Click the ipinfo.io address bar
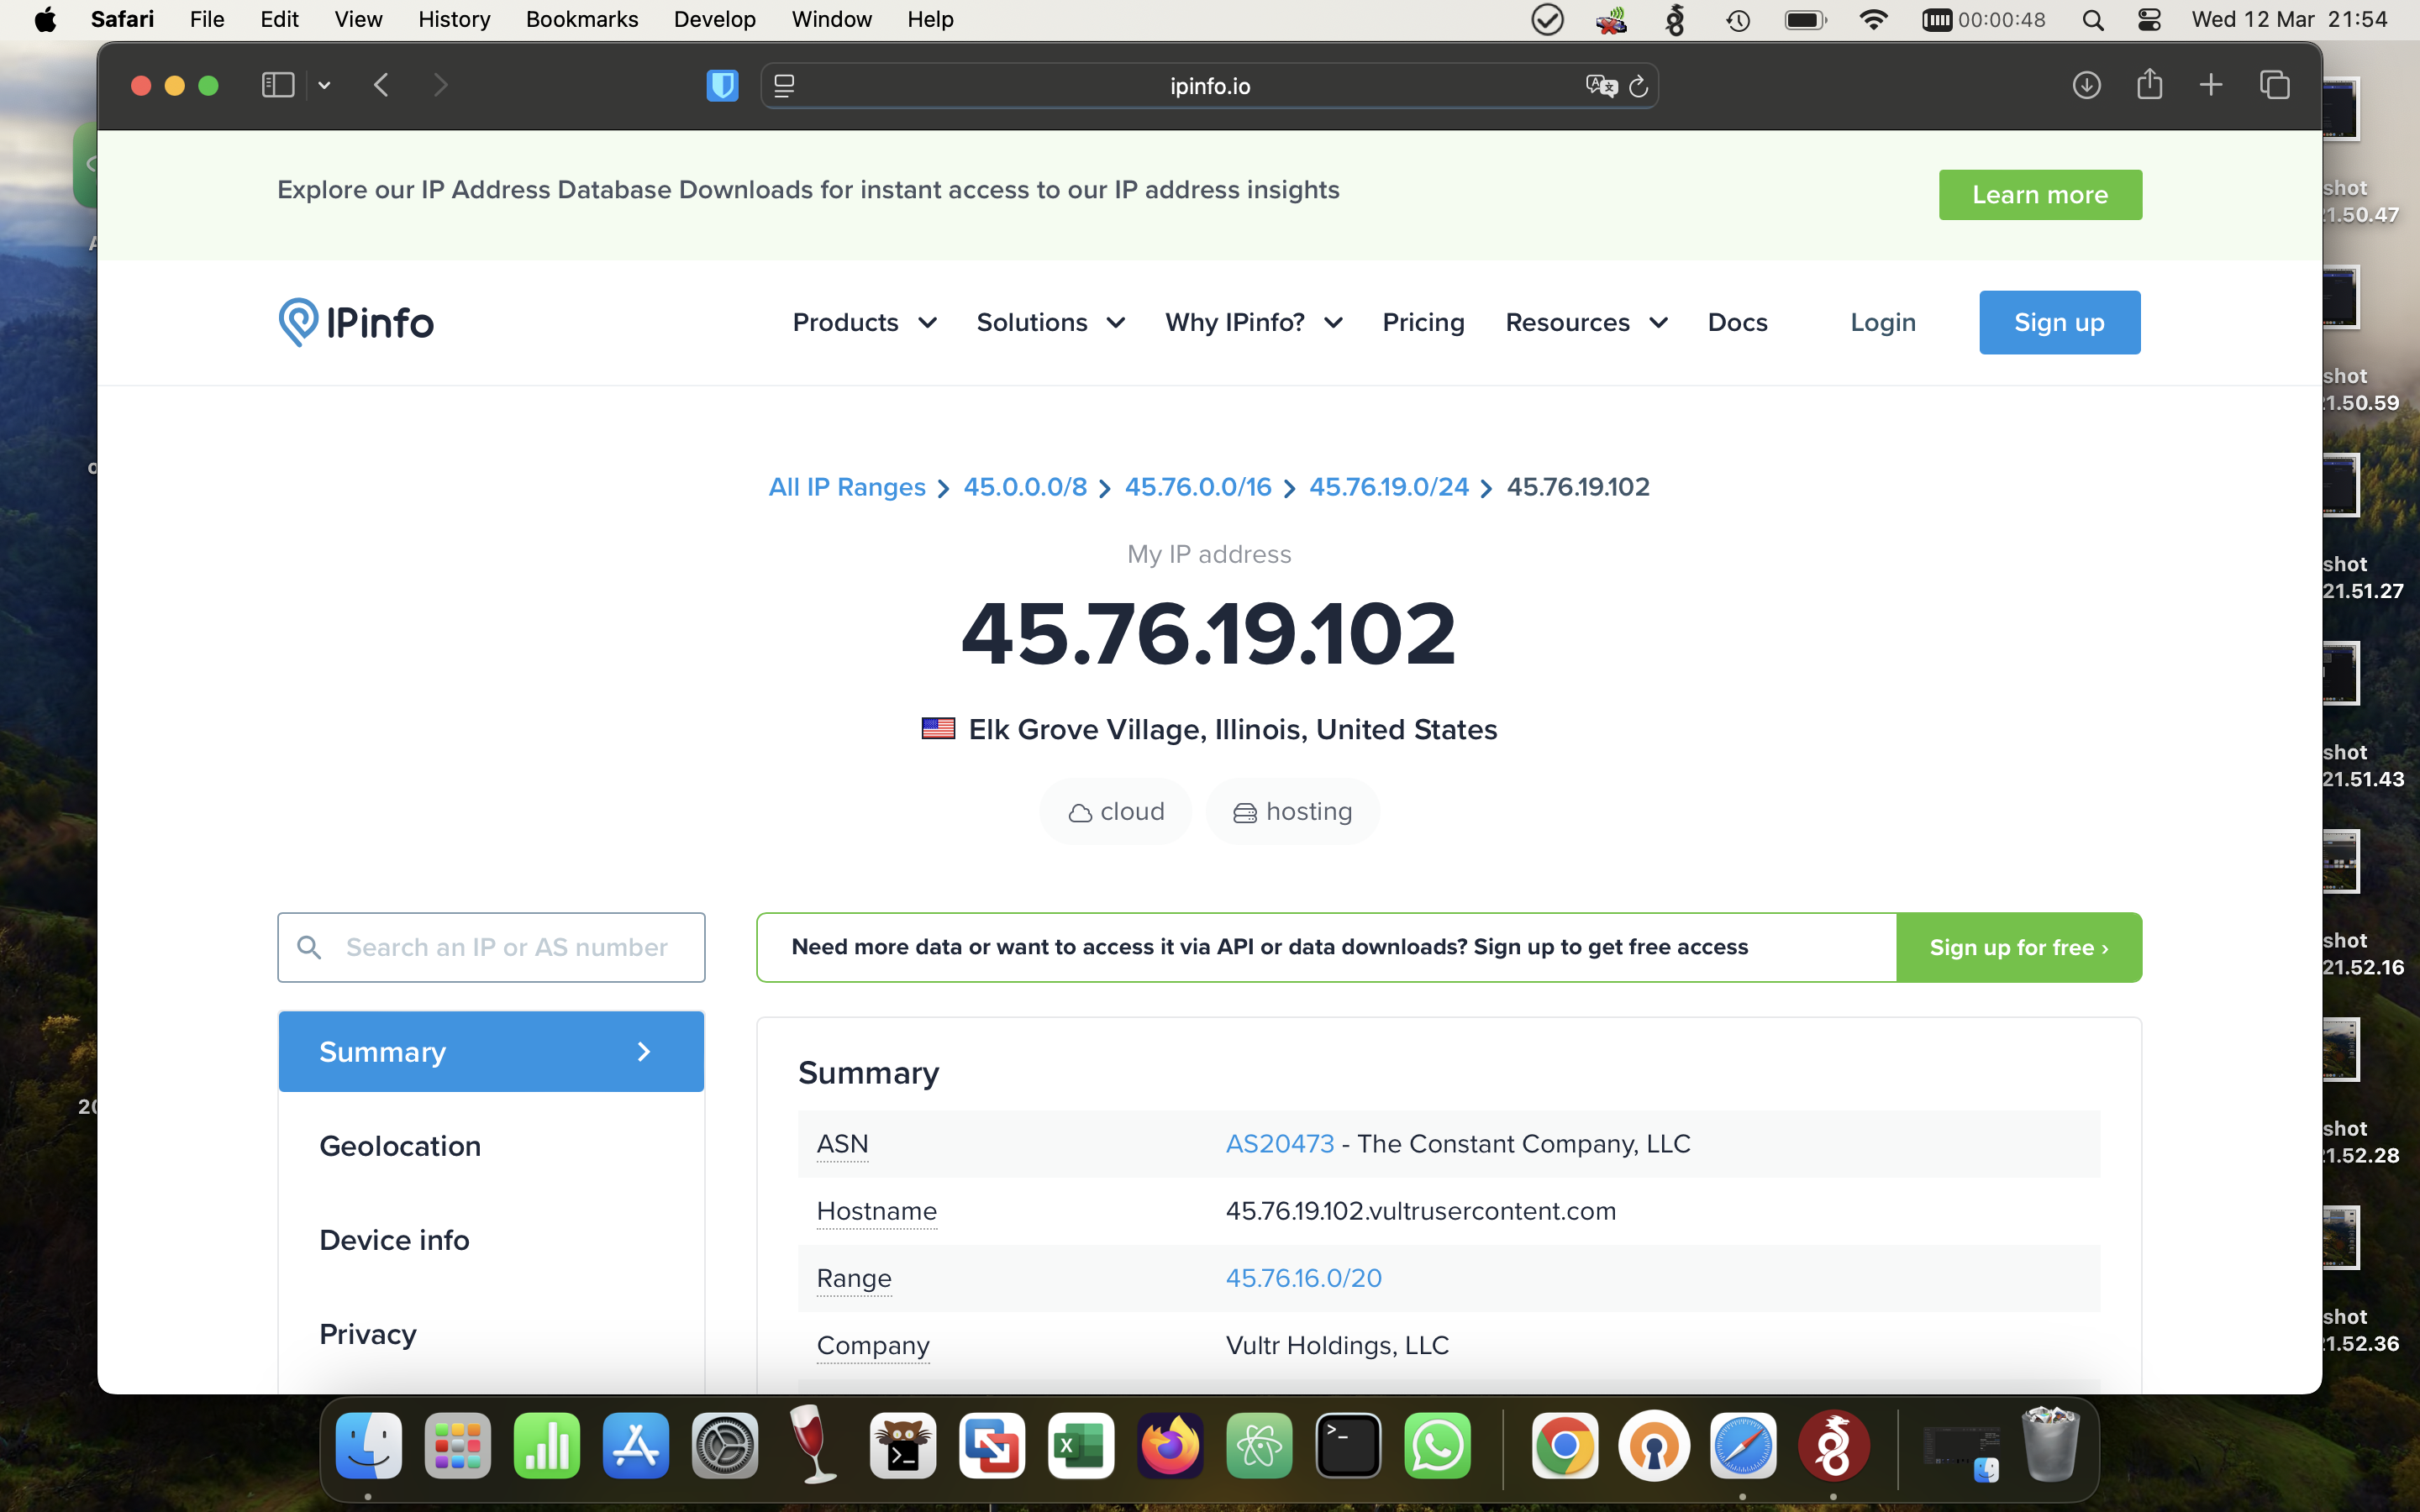The image size is (2420, 1512). pos(1209,86)
